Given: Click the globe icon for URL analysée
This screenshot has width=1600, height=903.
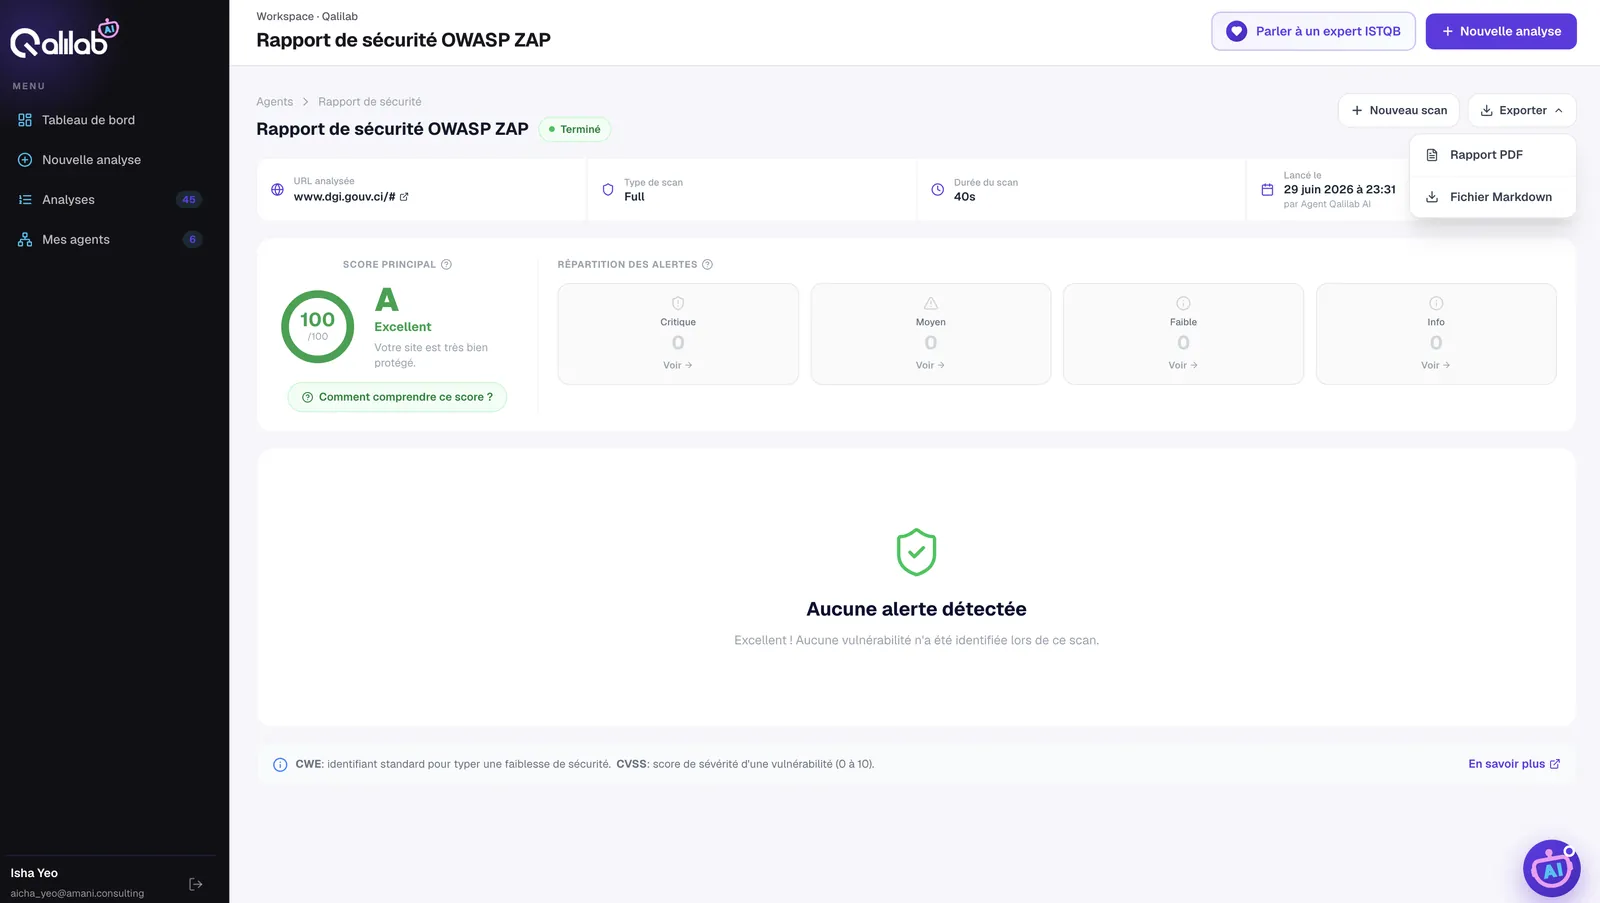Looking at the screenshot, I should click(x=277, y=190).
